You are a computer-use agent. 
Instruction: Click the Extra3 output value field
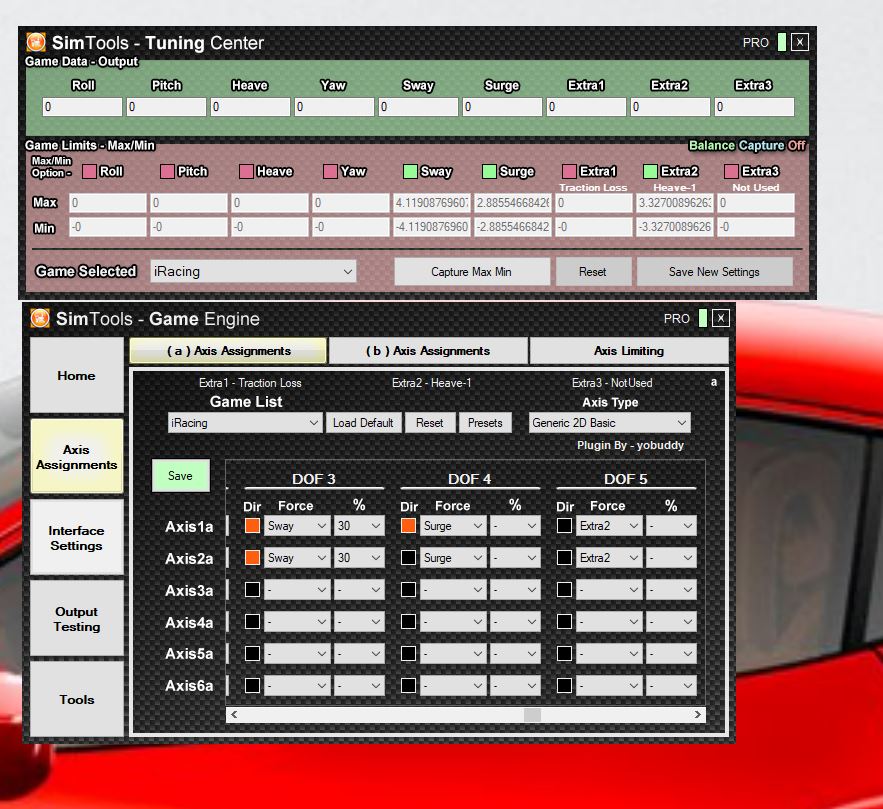coord(755,107)
